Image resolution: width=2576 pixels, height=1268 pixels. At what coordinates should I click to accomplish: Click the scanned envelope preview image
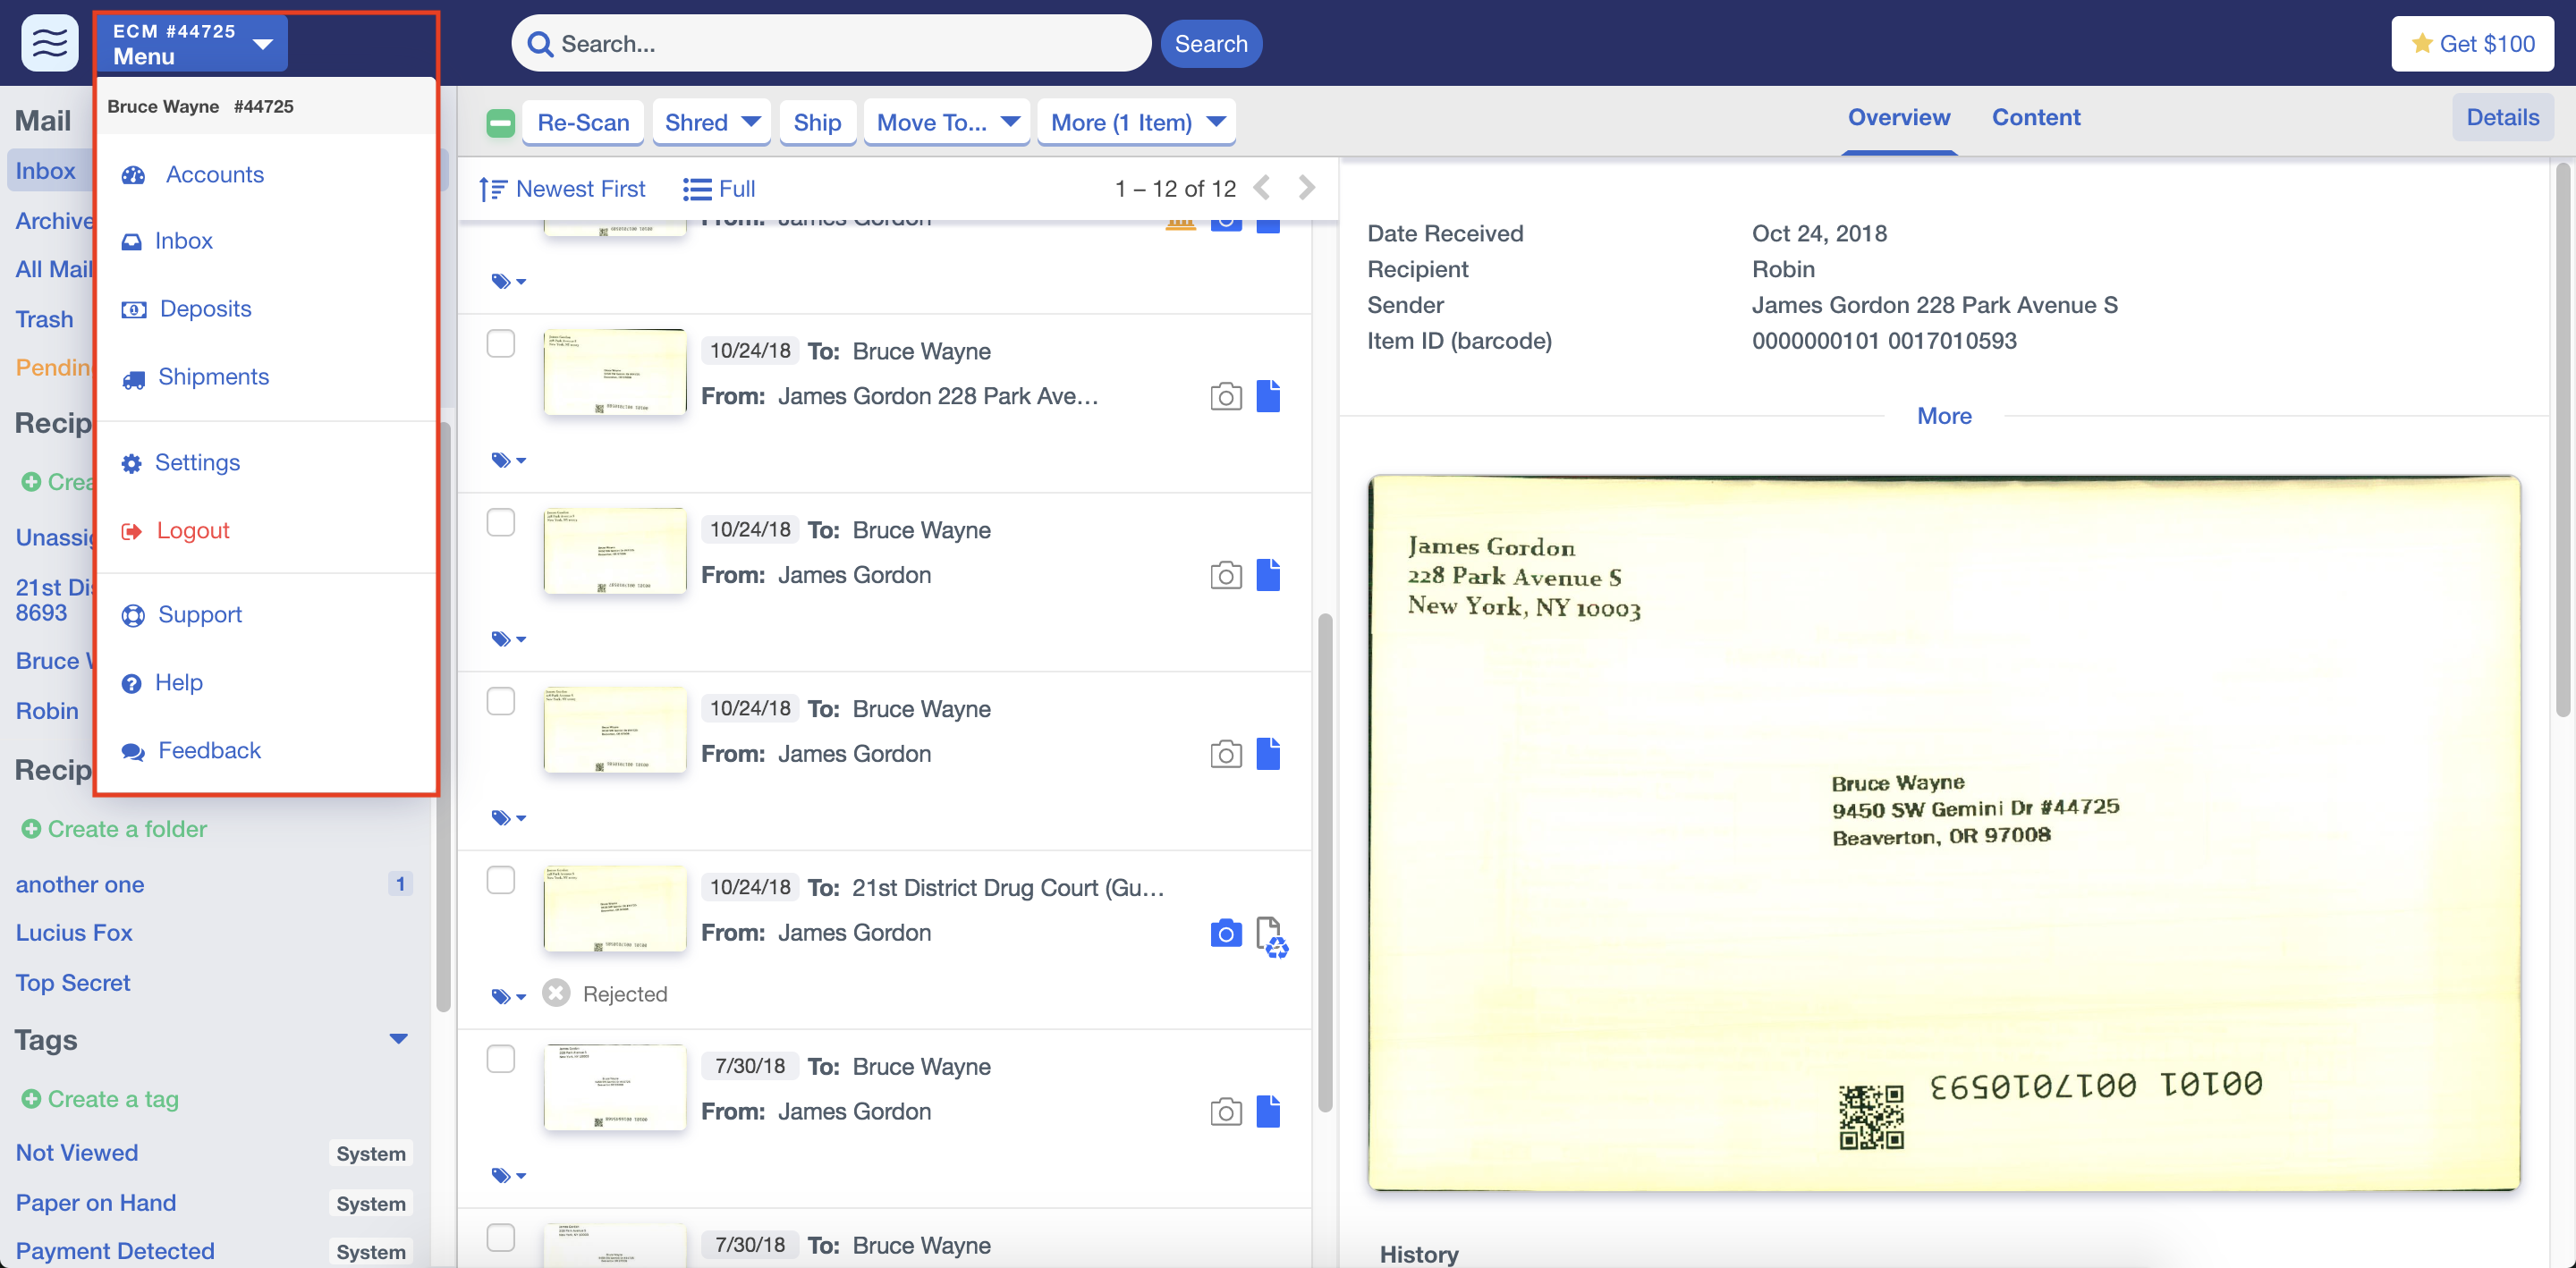1943,833
